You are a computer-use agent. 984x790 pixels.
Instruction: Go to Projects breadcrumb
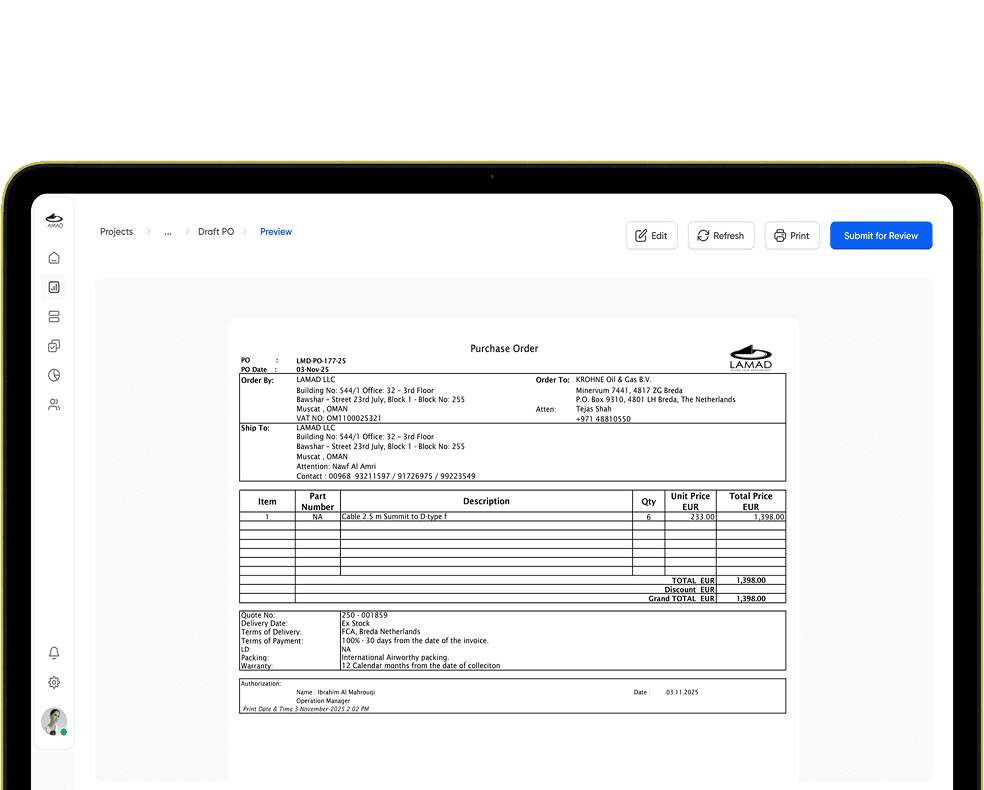tap(117, 232)
